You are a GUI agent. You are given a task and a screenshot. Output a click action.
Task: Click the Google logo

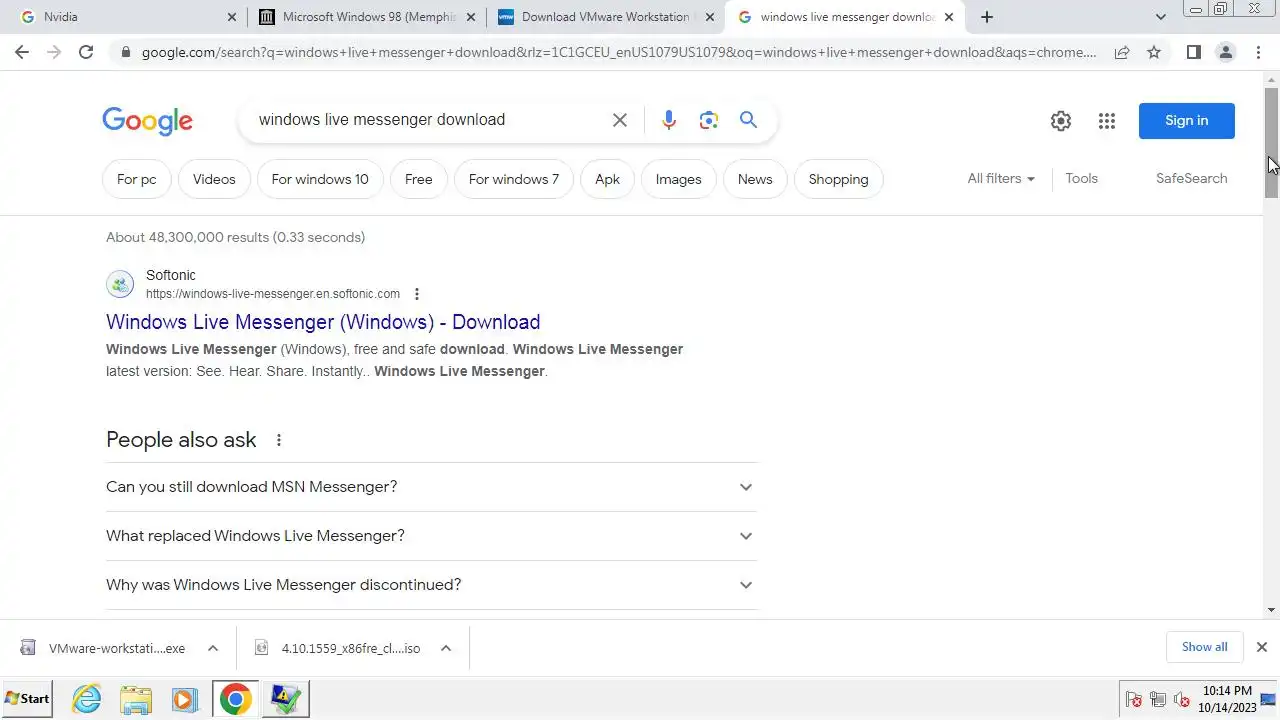click(147, 121)
